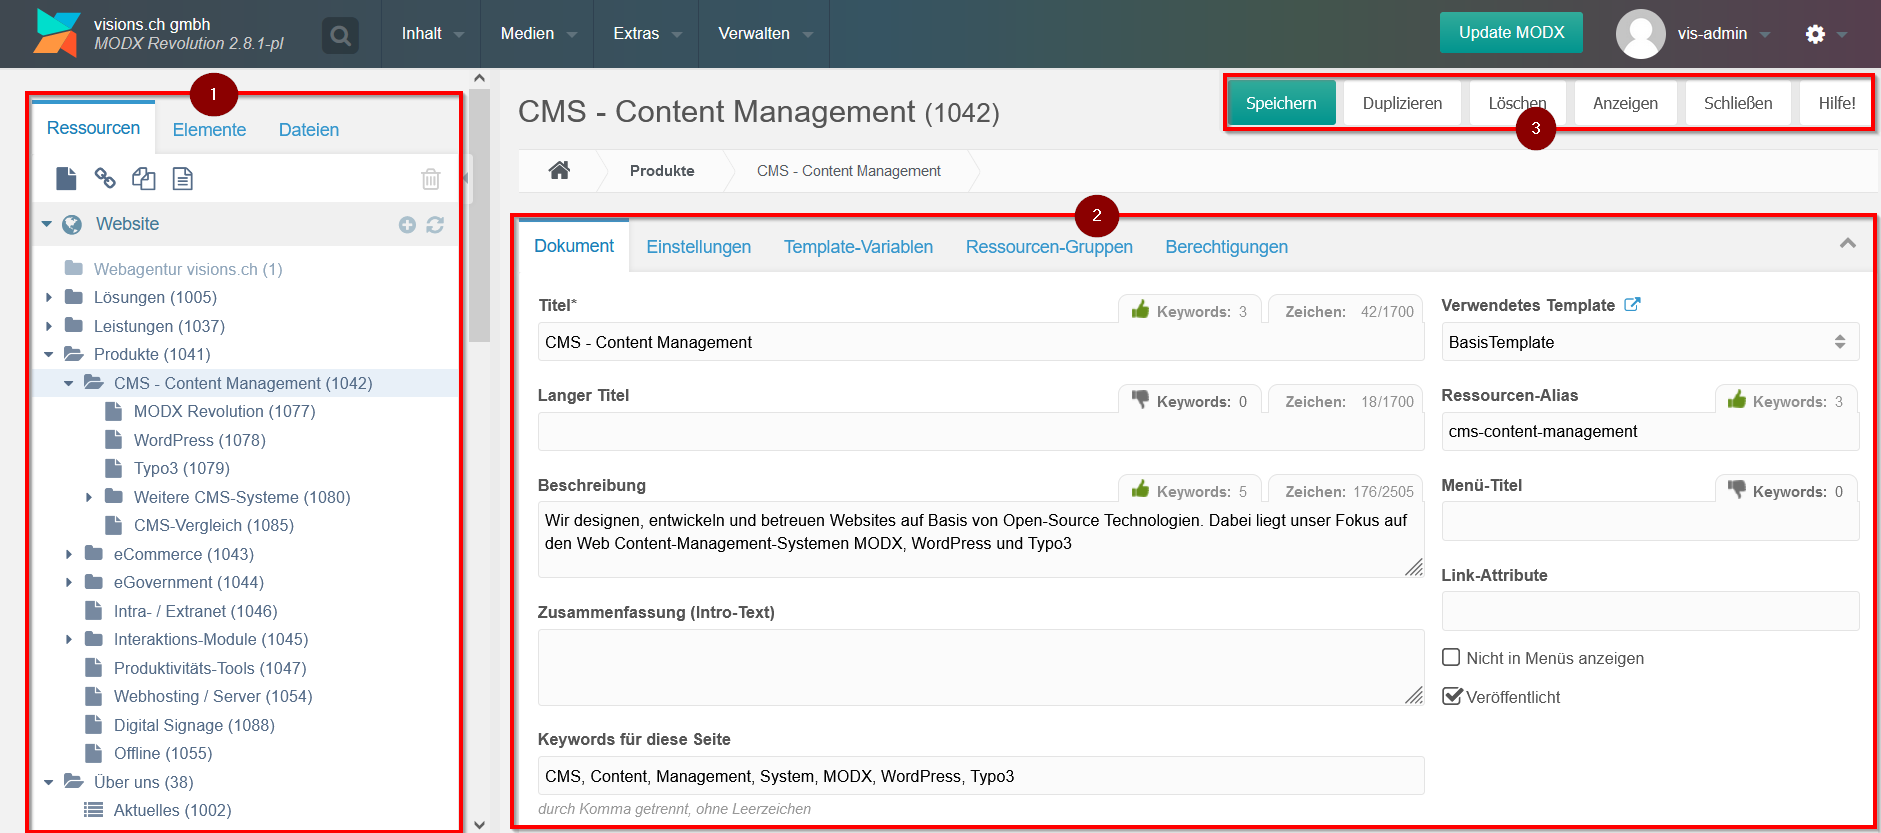Click into the Langer Titel field
1881x833 pixels.
pyautogui.click(x=980, y=432)
